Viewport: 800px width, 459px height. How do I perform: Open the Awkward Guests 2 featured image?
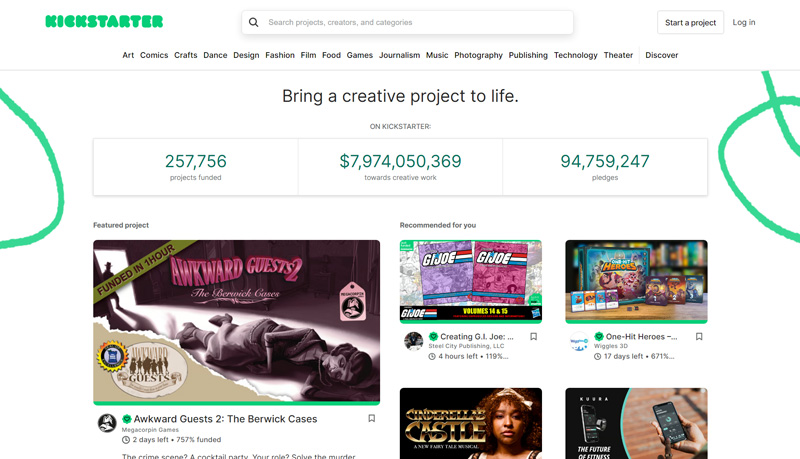[237, 321]
